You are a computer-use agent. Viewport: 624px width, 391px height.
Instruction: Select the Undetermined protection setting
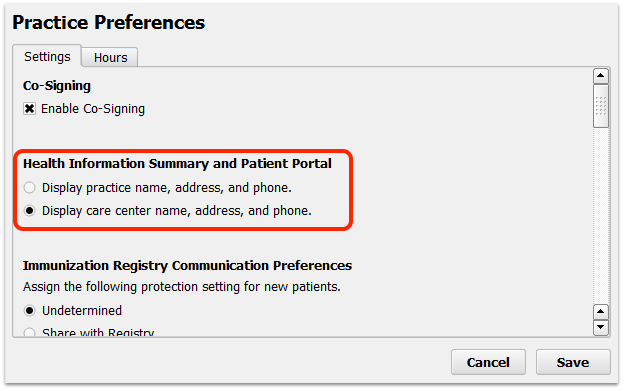point(29,311)
